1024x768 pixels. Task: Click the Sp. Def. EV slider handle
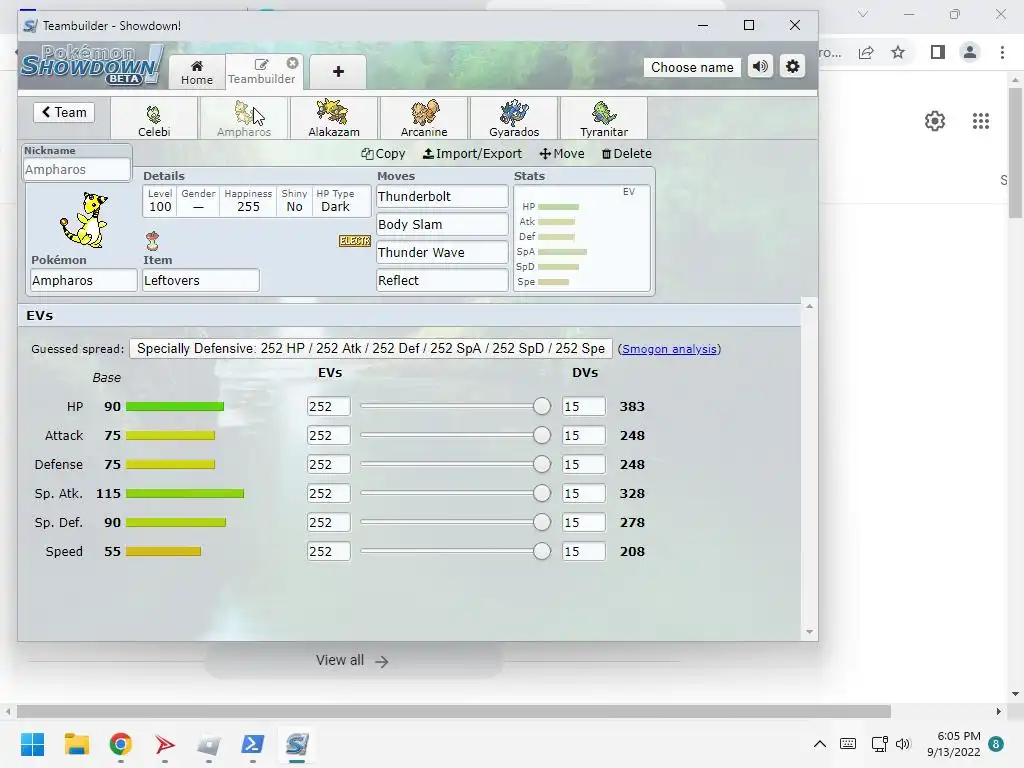pyautogui.click(x=541, y=522)
